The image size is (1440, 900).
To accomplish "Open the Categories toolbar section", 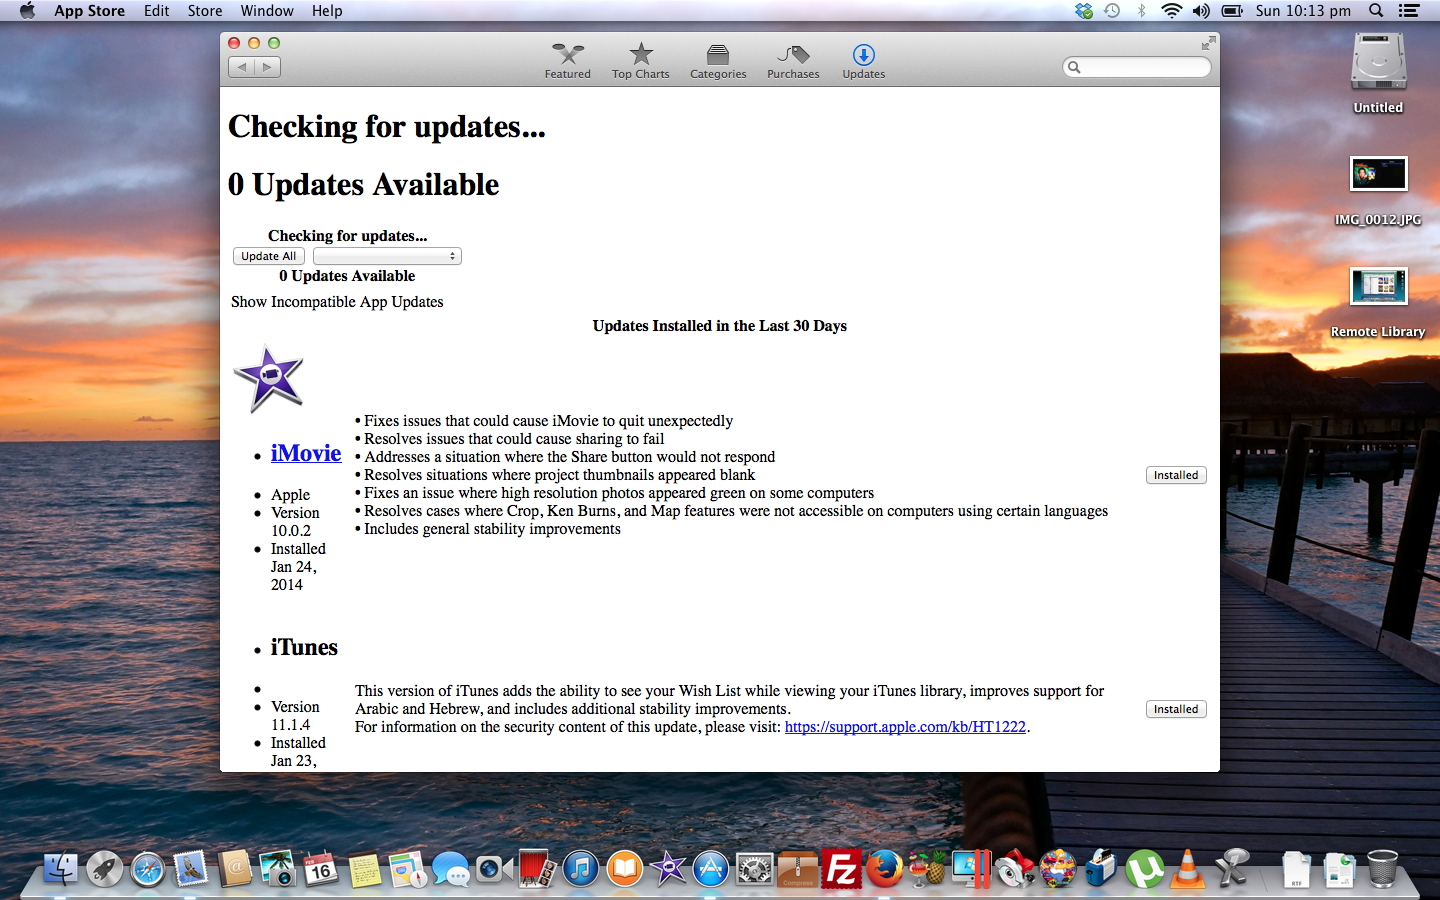I will (718, 61).
